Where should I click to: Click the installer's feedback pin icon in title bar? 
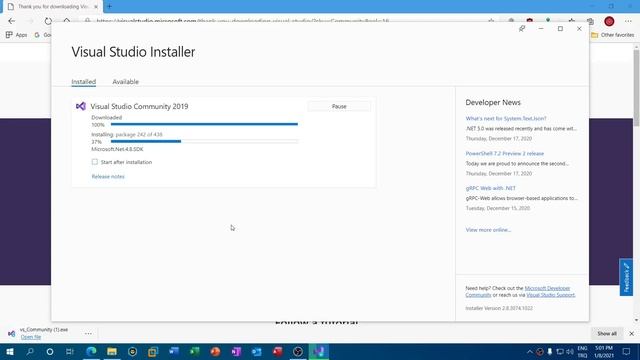(x=522, y=29)
